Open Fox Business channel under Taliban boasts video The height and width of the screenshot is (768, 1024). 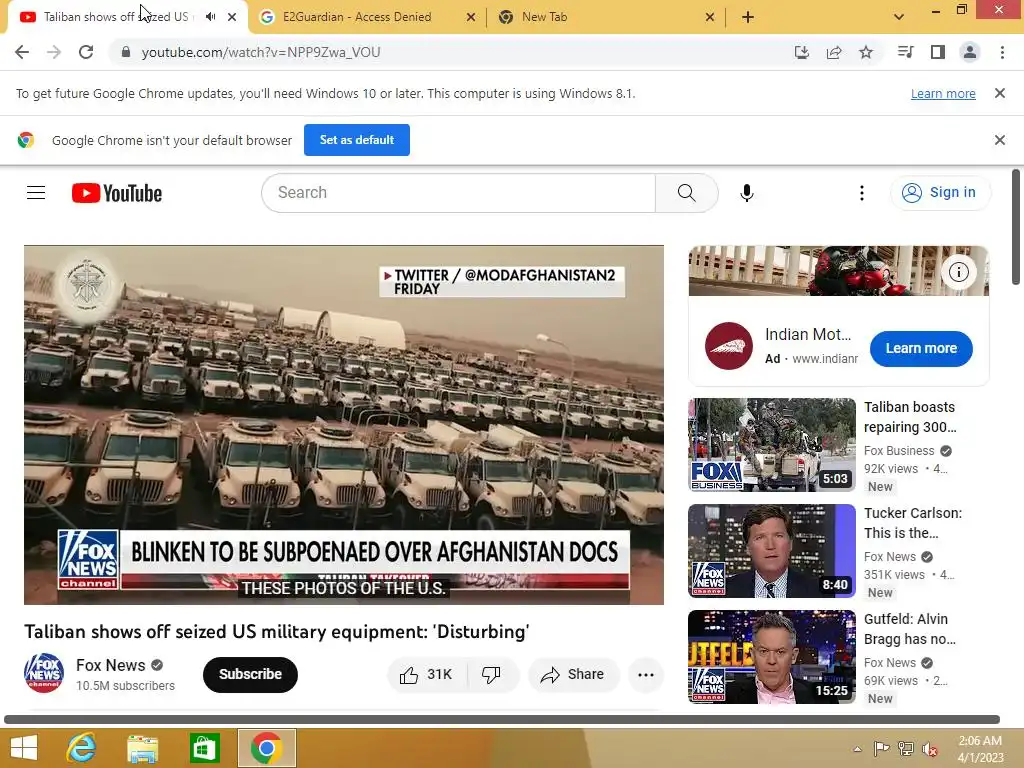coord(899,451)
